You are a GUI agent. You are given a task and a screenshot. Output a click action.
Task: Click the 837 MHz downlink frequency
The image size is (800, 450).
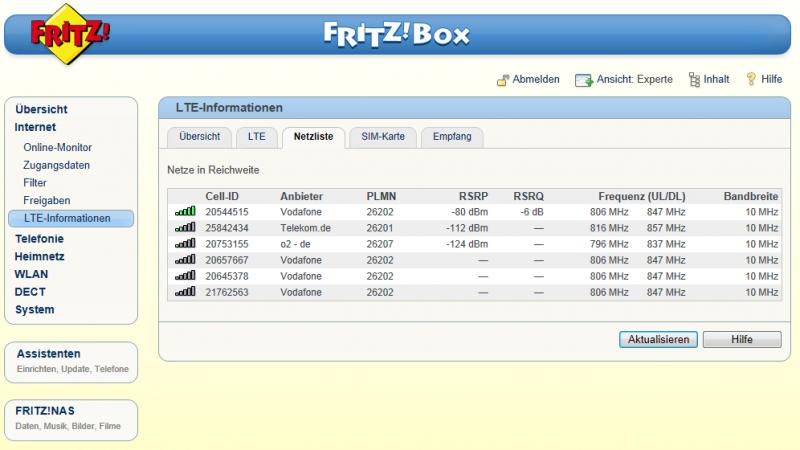pyautogui.click(x=666, y=244)
